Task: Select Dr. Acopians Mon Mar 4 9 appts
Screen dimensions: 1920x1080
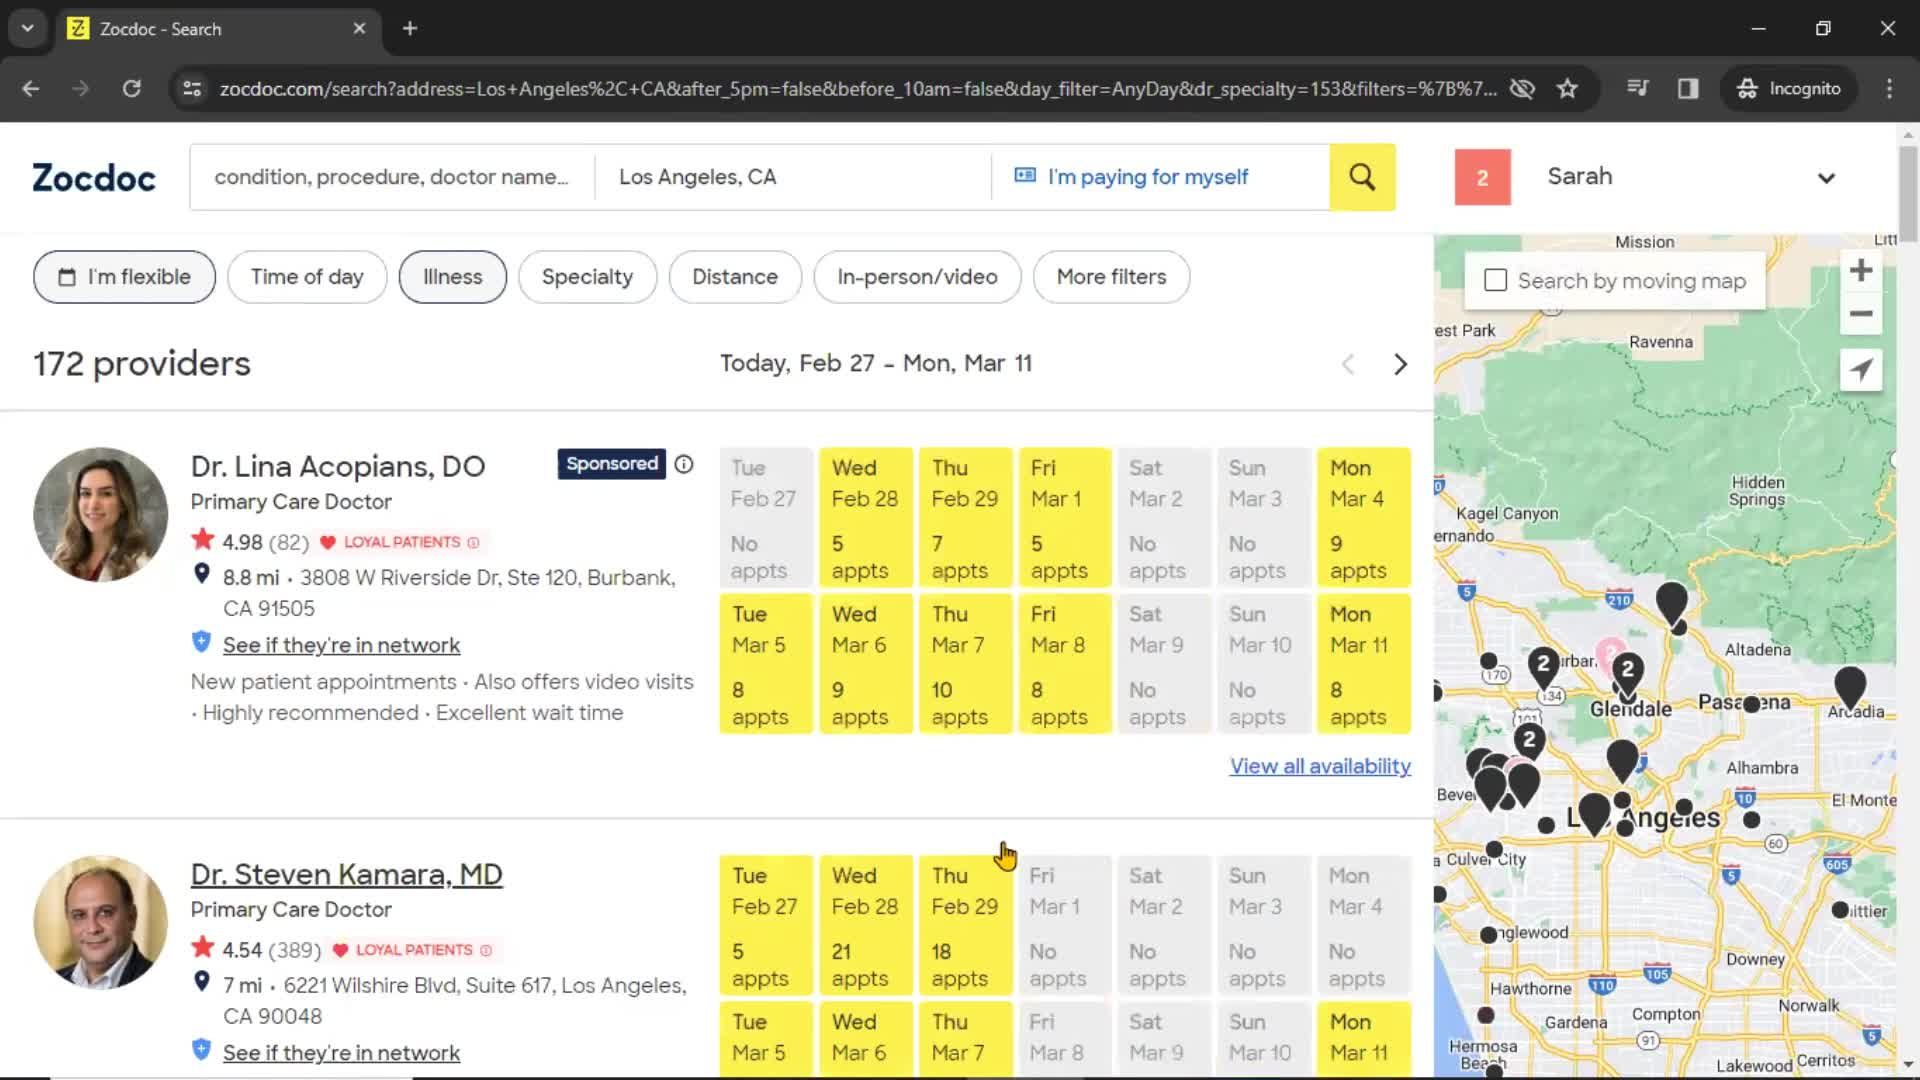Action: pyautogui.click(x=1364, y=518)
